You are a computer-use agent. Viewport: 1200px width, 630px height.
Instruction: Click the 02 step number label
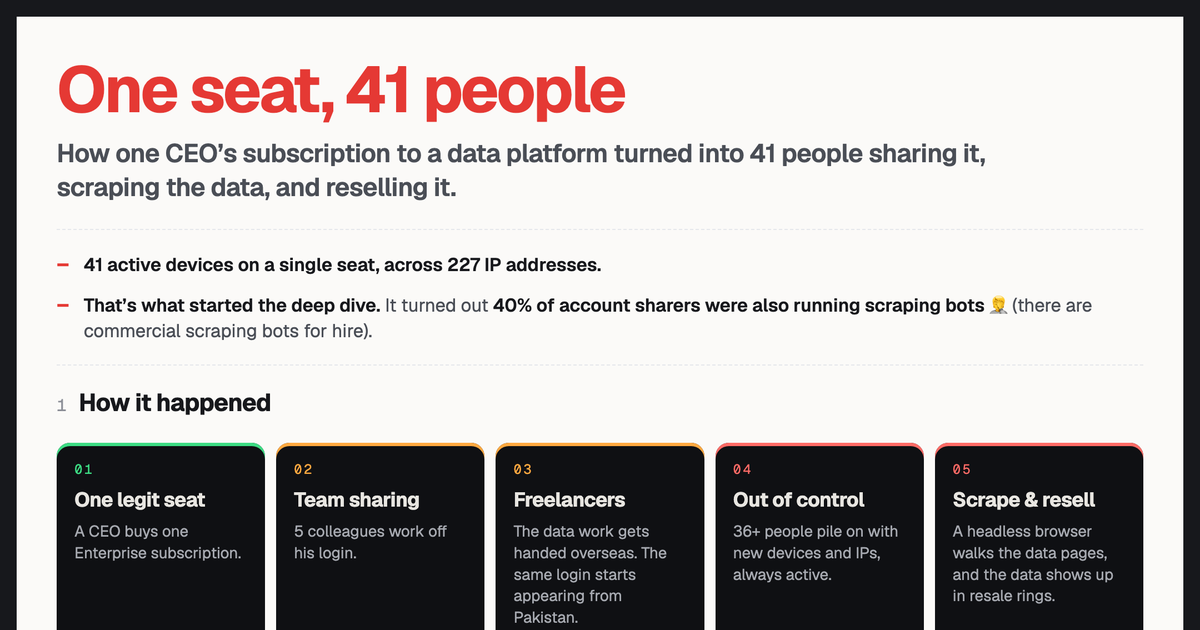(303, 469)
